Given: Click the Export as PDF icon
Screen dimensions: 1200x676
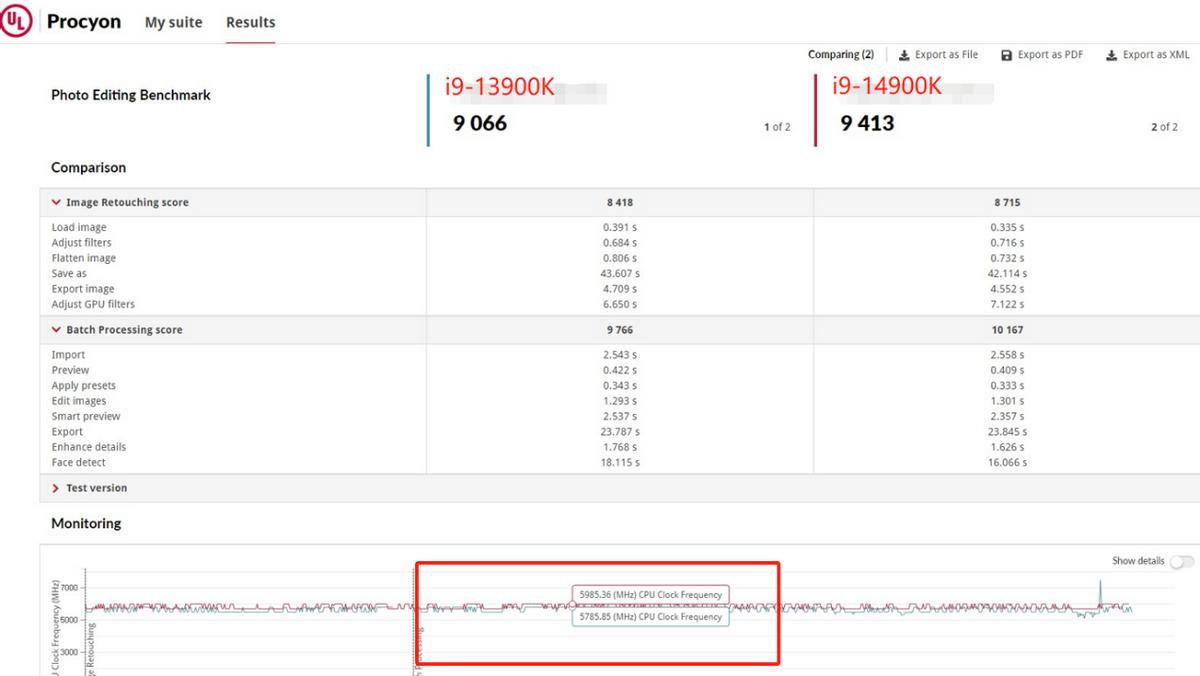Looking at the screenshot, I should tap(1006, 55).
